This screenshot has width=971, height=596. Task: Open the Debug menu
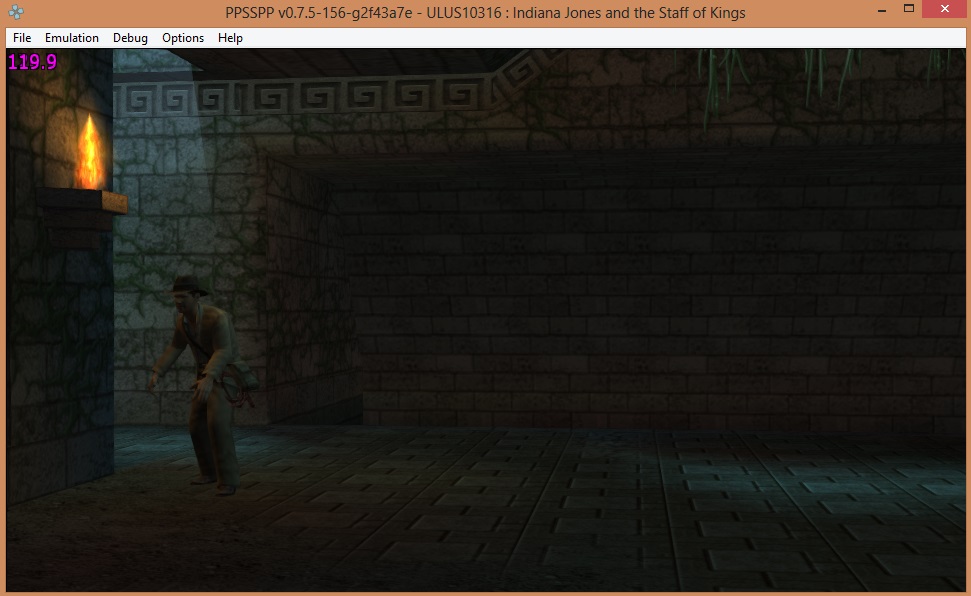click(130, 38)
